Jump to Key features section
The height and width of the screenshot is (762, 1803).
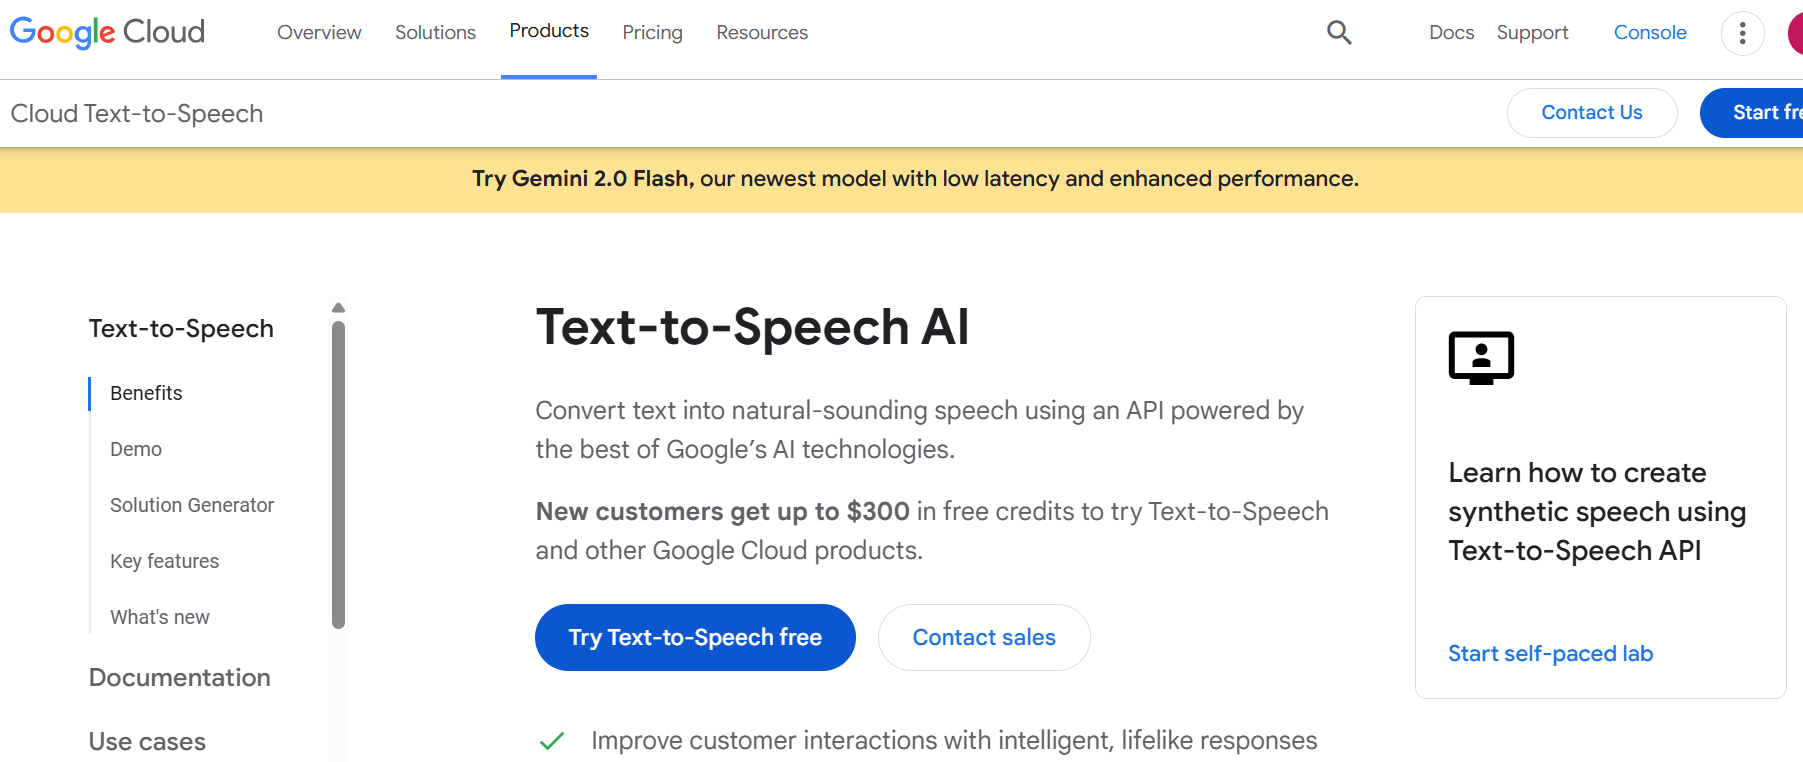(164, 561)
